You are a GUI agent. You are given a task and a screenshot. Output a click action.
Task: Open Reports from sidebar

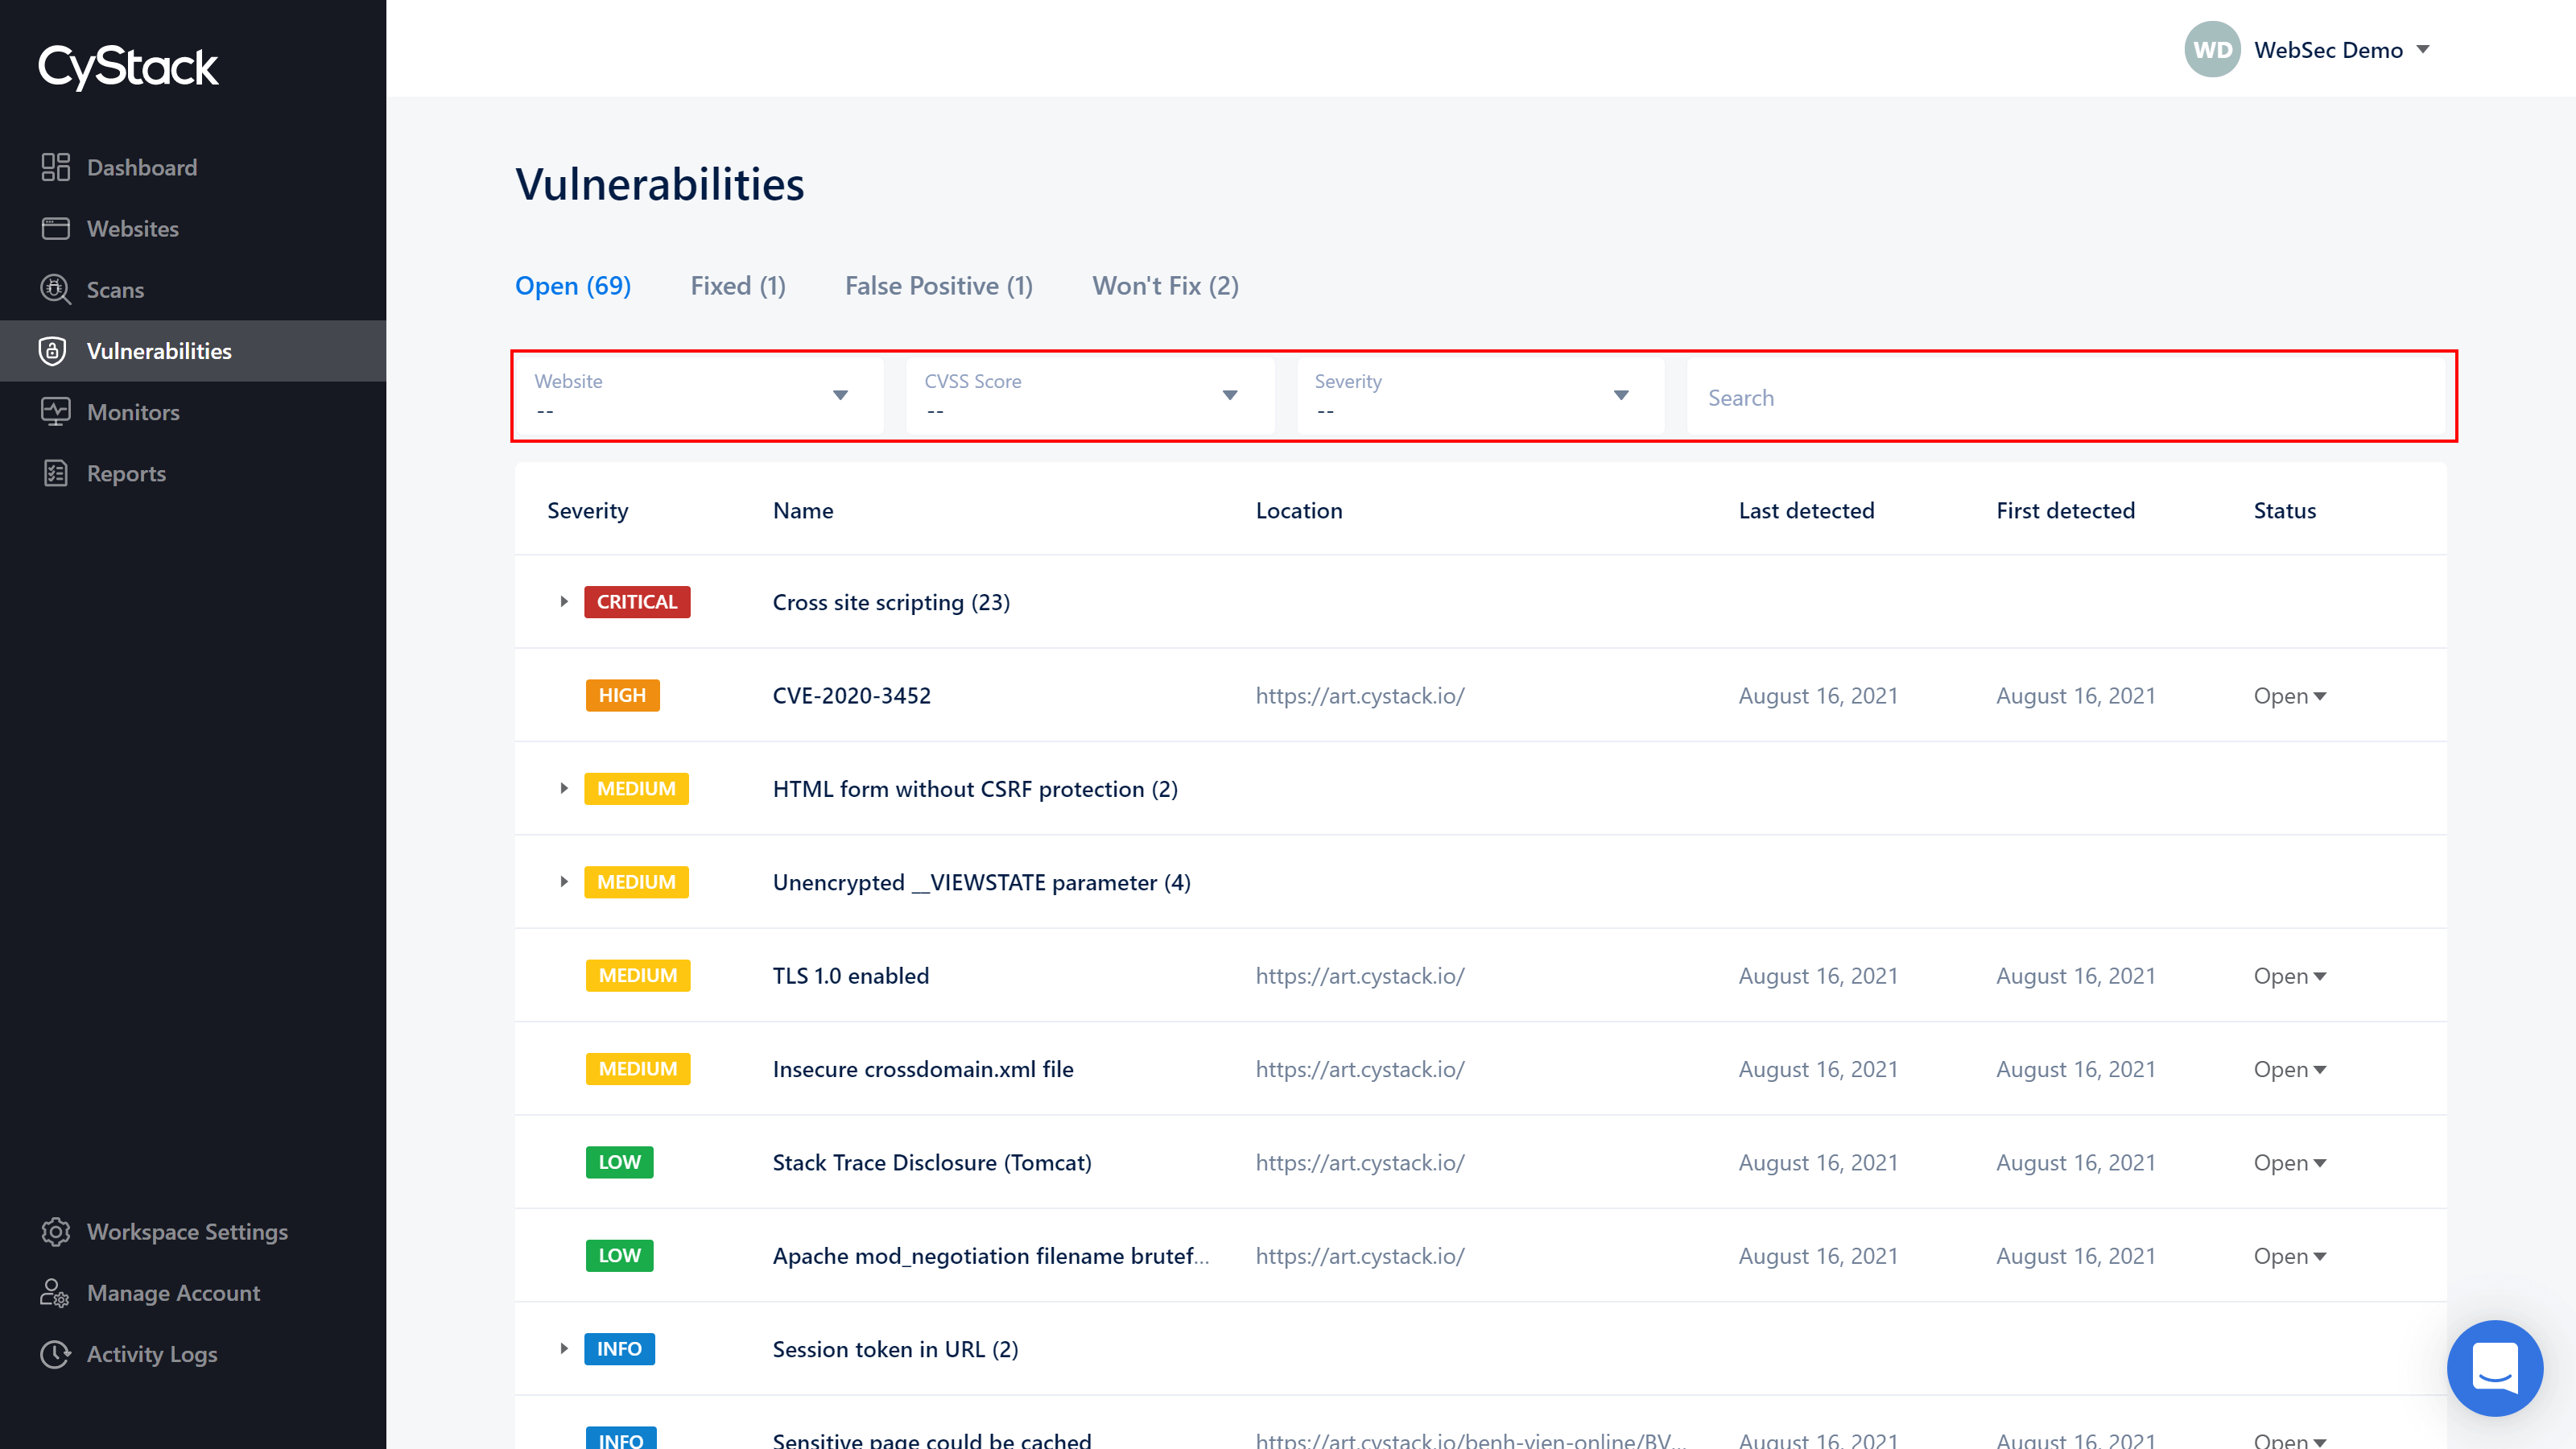point(126,473)
